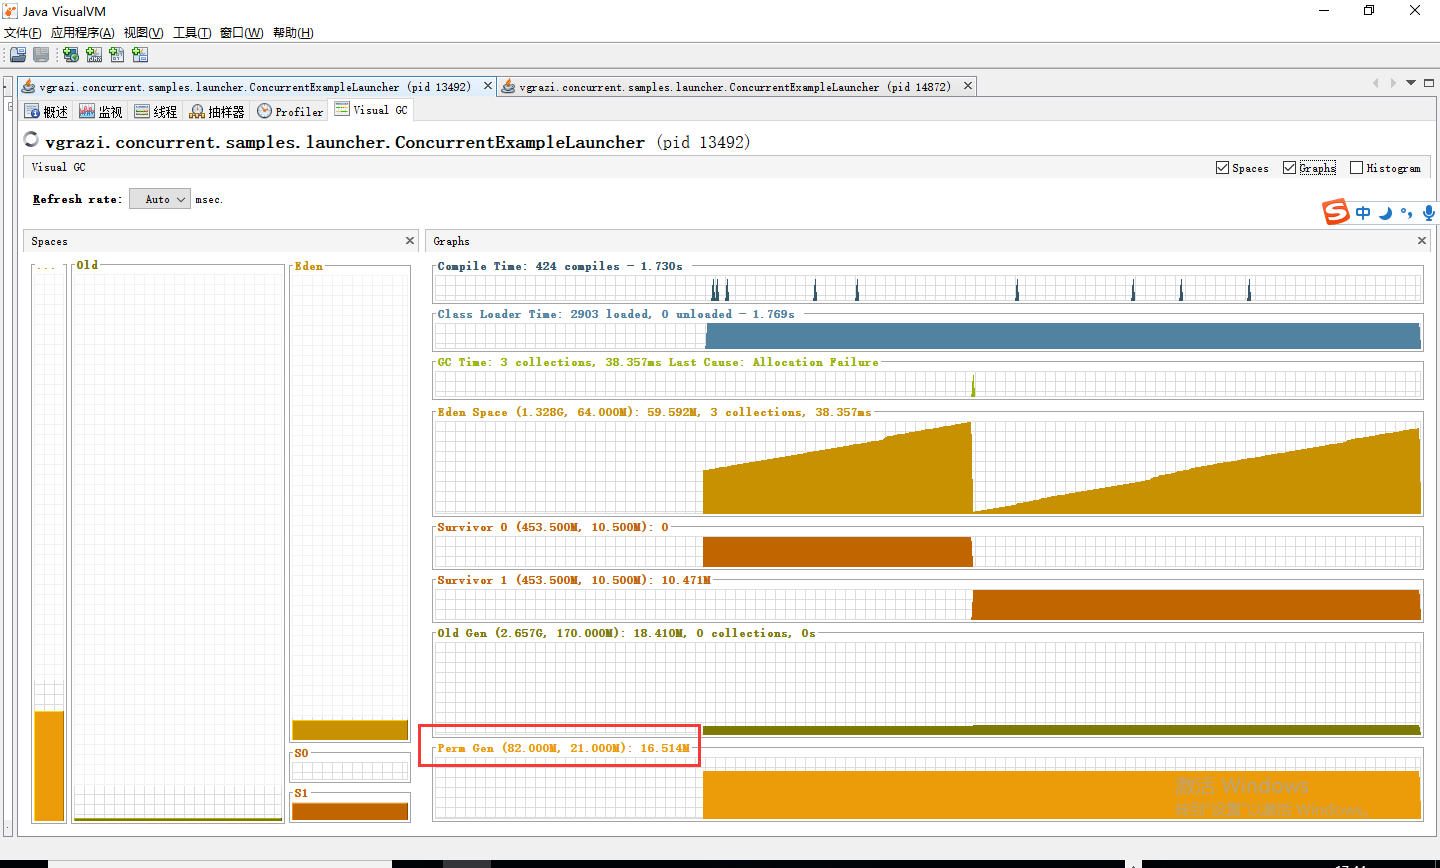Viewport: 1440px width, 868px height.
Task: Click the Add Remote Host toolbar icon
Action: click(71, 55)
